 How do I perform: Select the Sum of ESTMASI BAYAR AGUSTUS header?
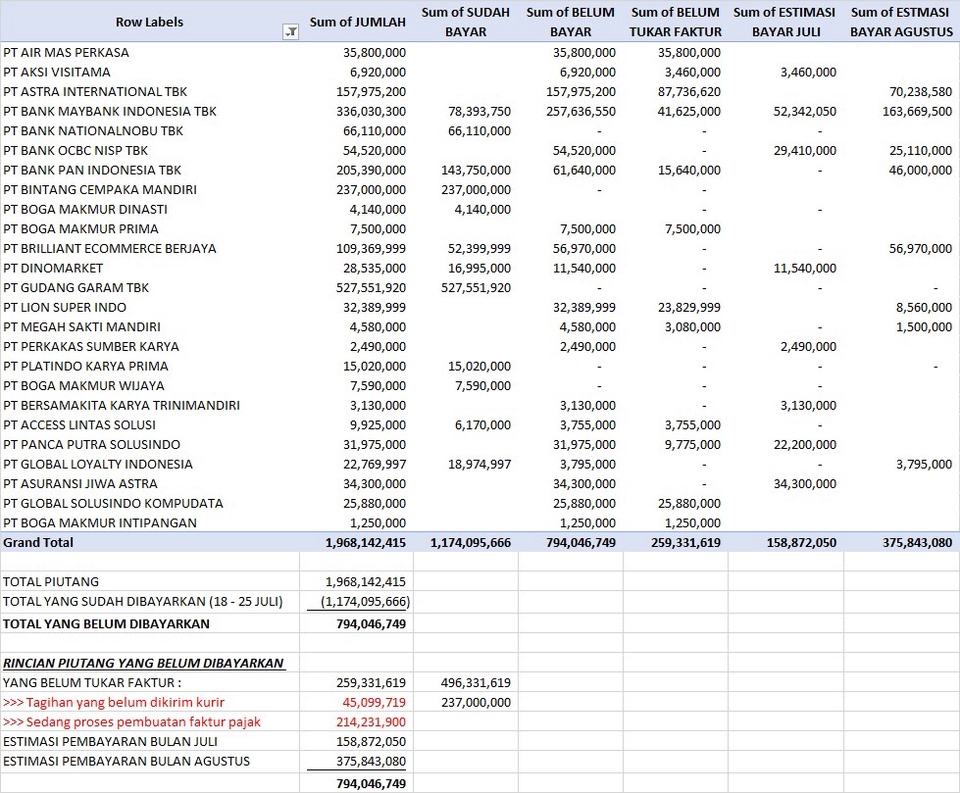coord(901,22)
